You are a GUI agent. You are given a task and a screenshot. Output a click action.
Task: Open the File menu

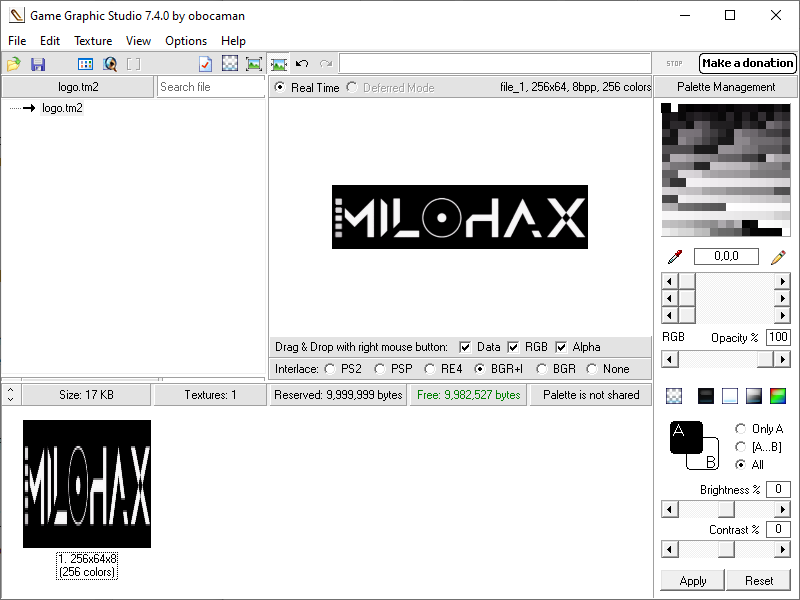pyautogui.click(x=17, y=41)
